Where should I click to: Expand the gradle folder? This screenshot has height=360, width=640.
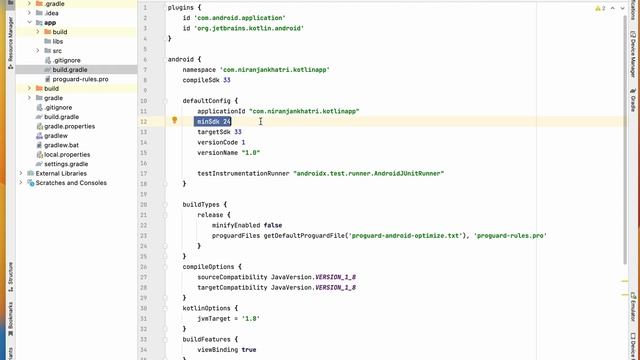coord(29,98)
